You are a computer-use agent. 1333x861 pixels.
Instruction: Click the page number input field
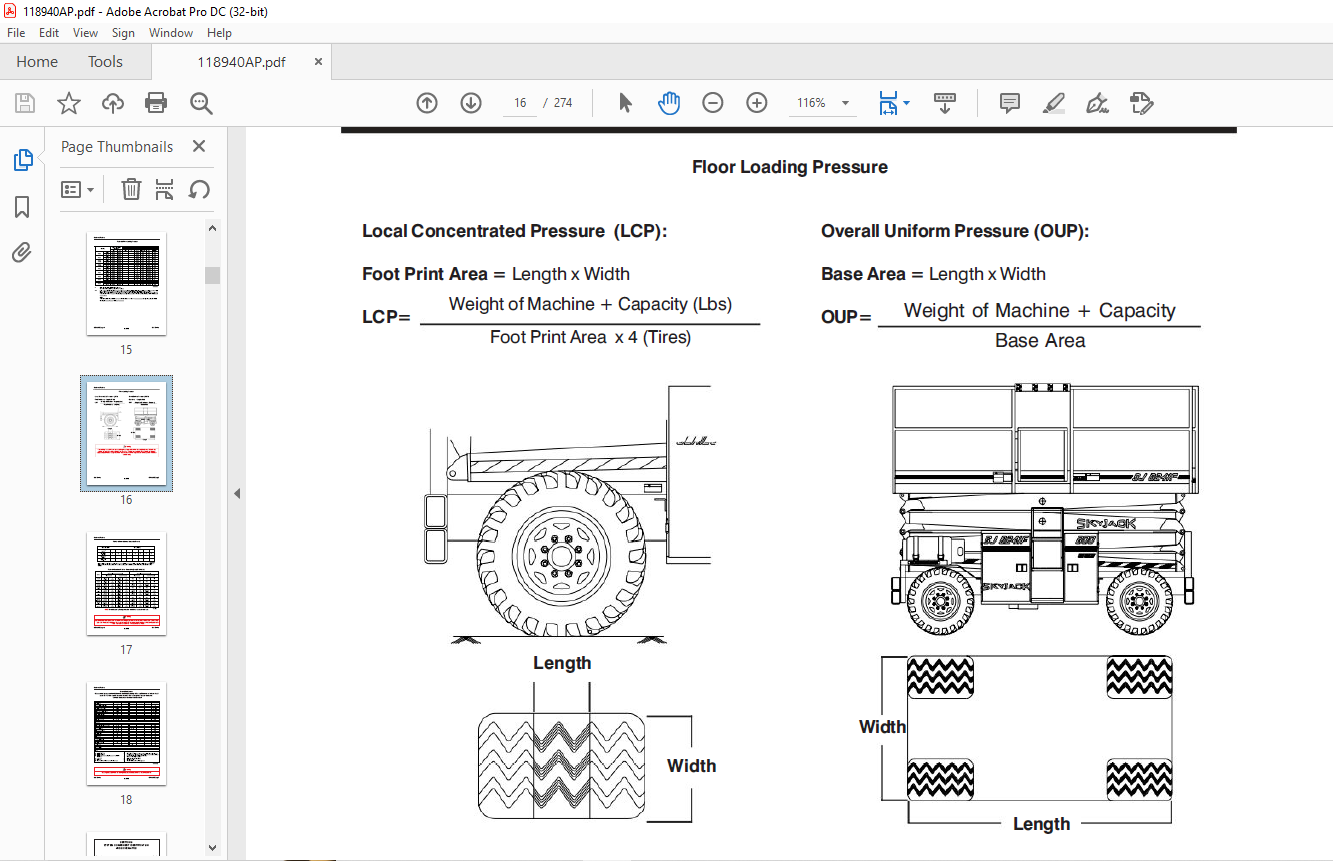tap(520, 103)
